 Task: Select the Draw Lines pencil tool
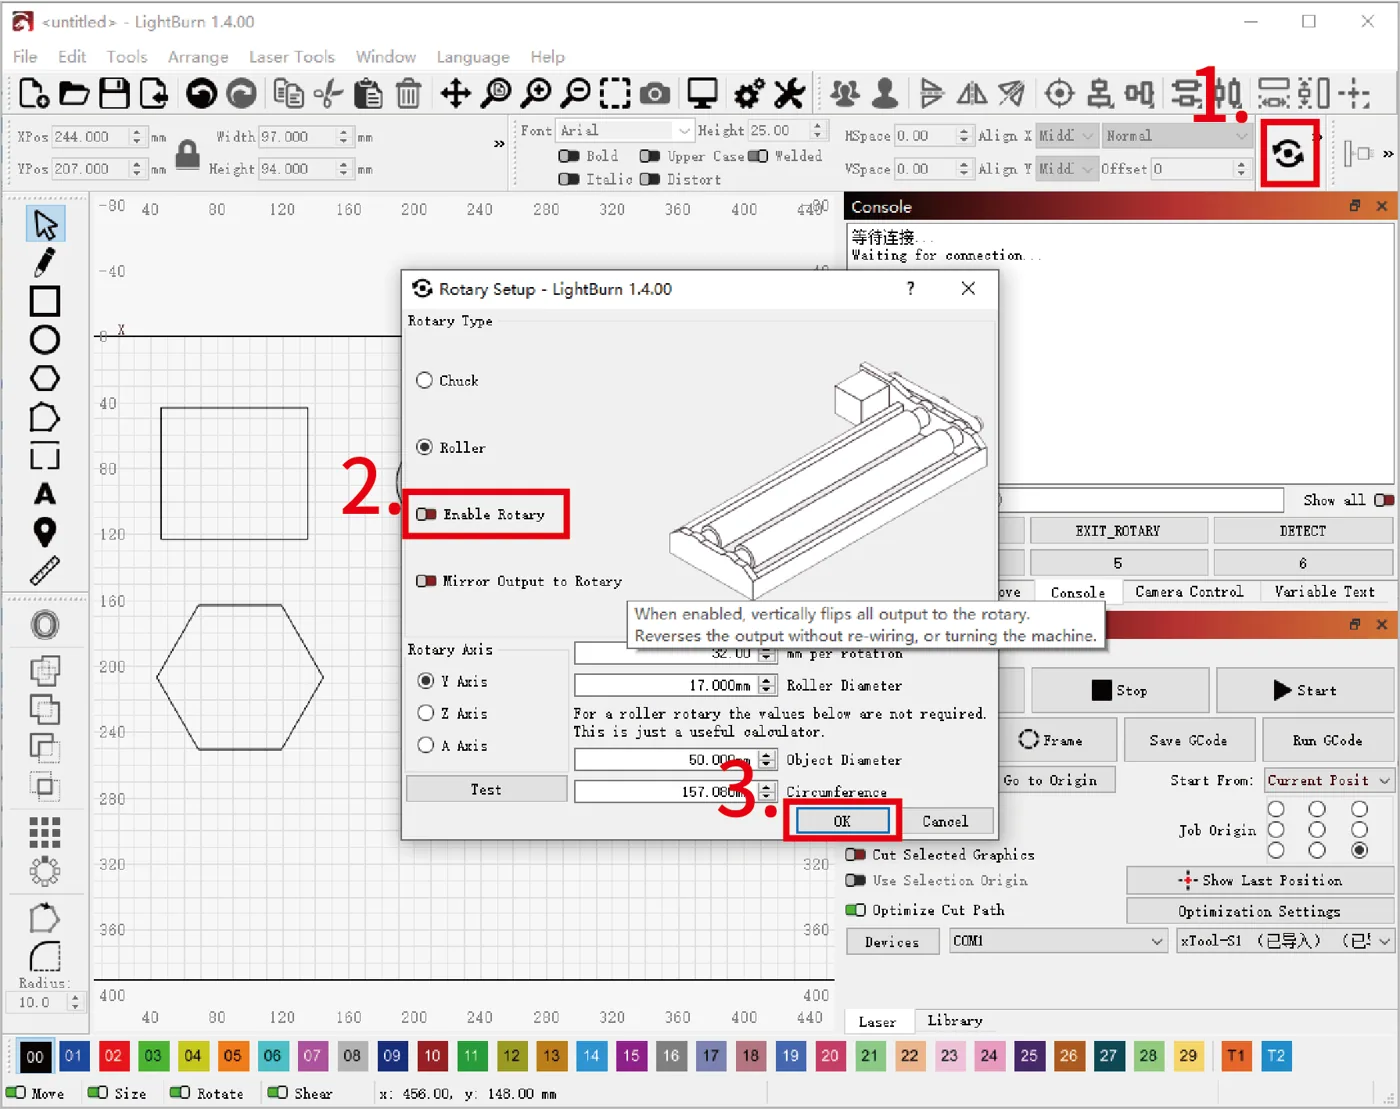pos(45,262)
